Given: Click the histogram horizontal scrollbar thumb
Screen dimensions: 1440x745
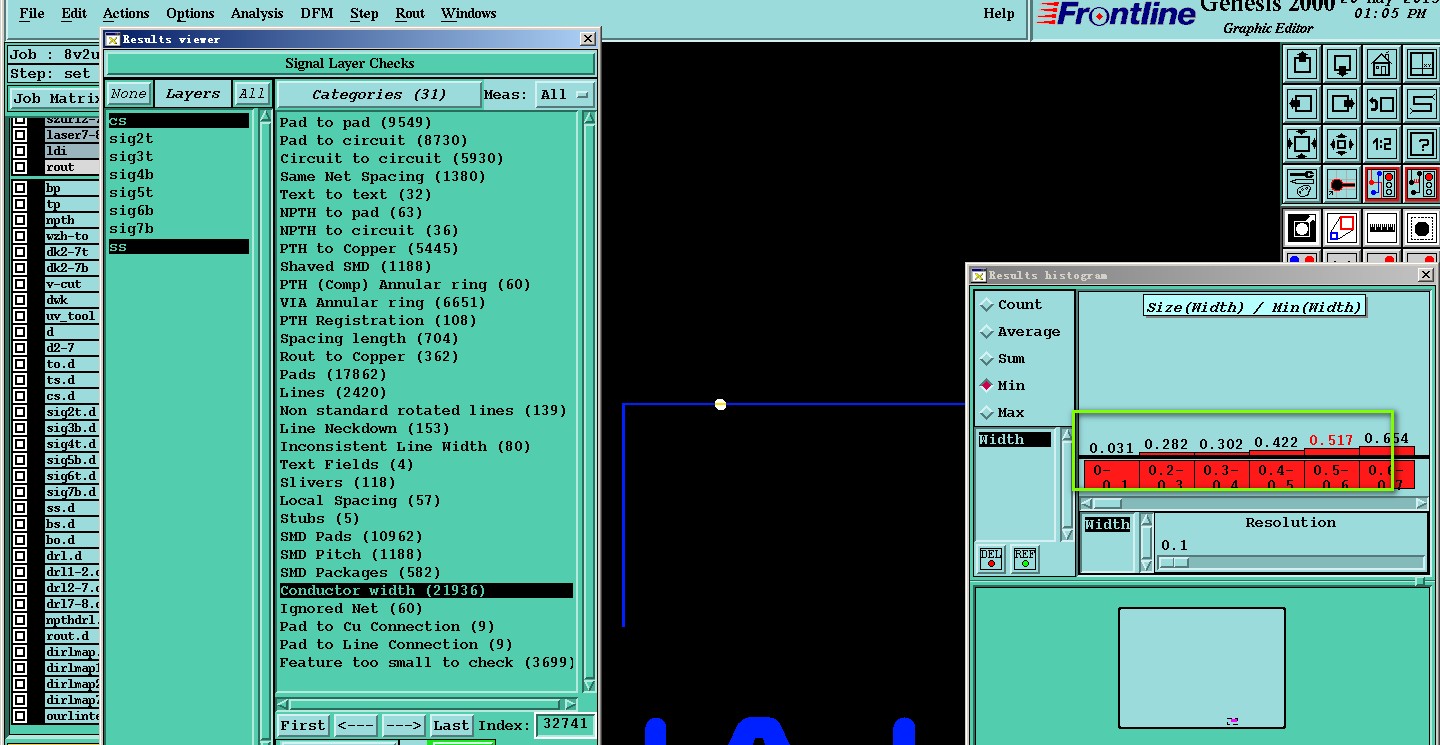Looking at the screenshot, I should pyautogui.click(x=1106, y=503).
